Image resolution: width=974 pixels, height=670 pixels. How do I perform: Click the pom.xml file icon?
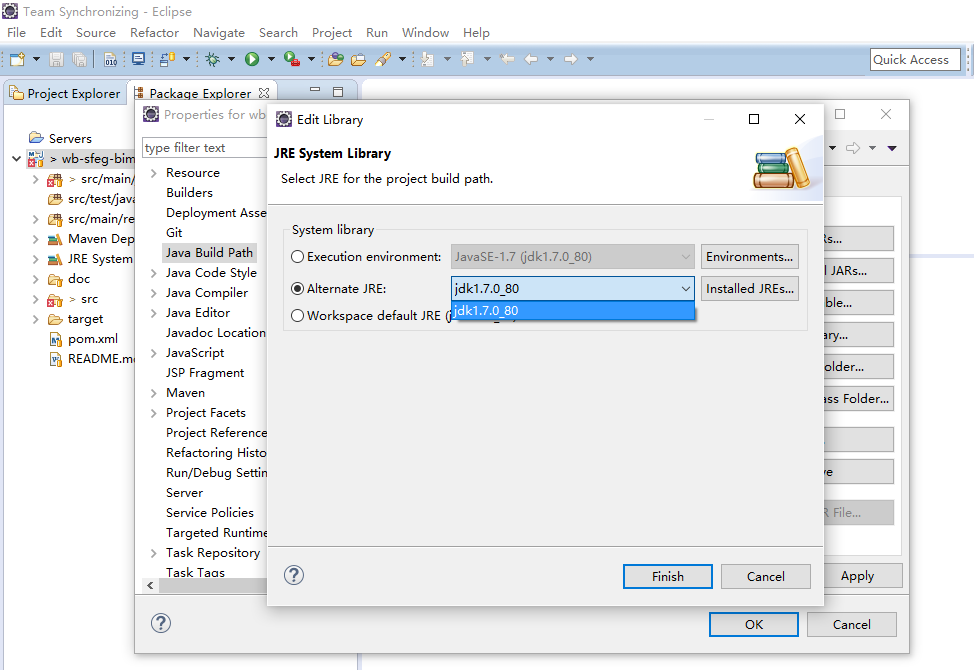[x=55, y=339]
